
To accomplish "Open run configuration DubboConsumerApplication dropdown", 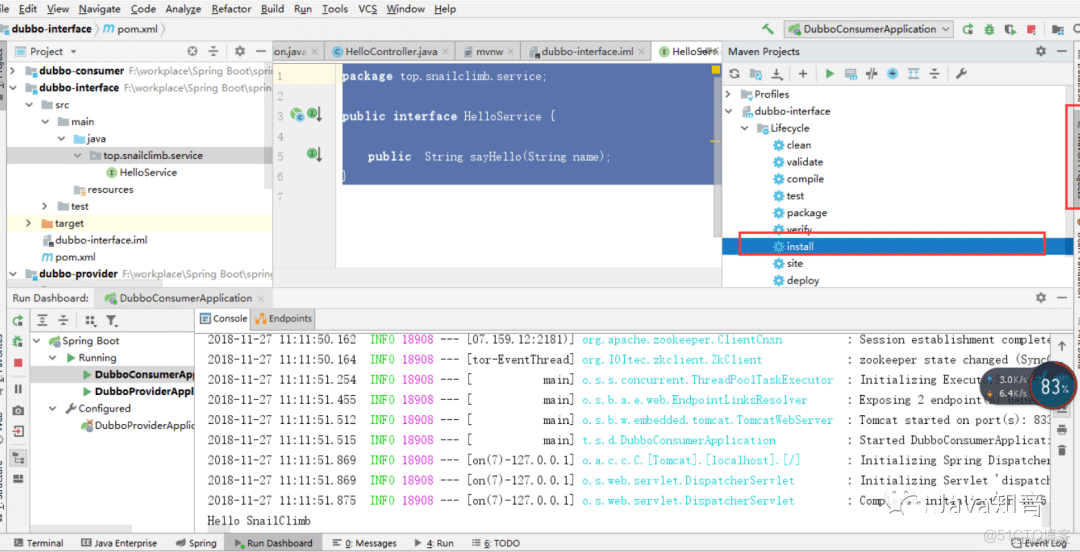I will [868, 29].
